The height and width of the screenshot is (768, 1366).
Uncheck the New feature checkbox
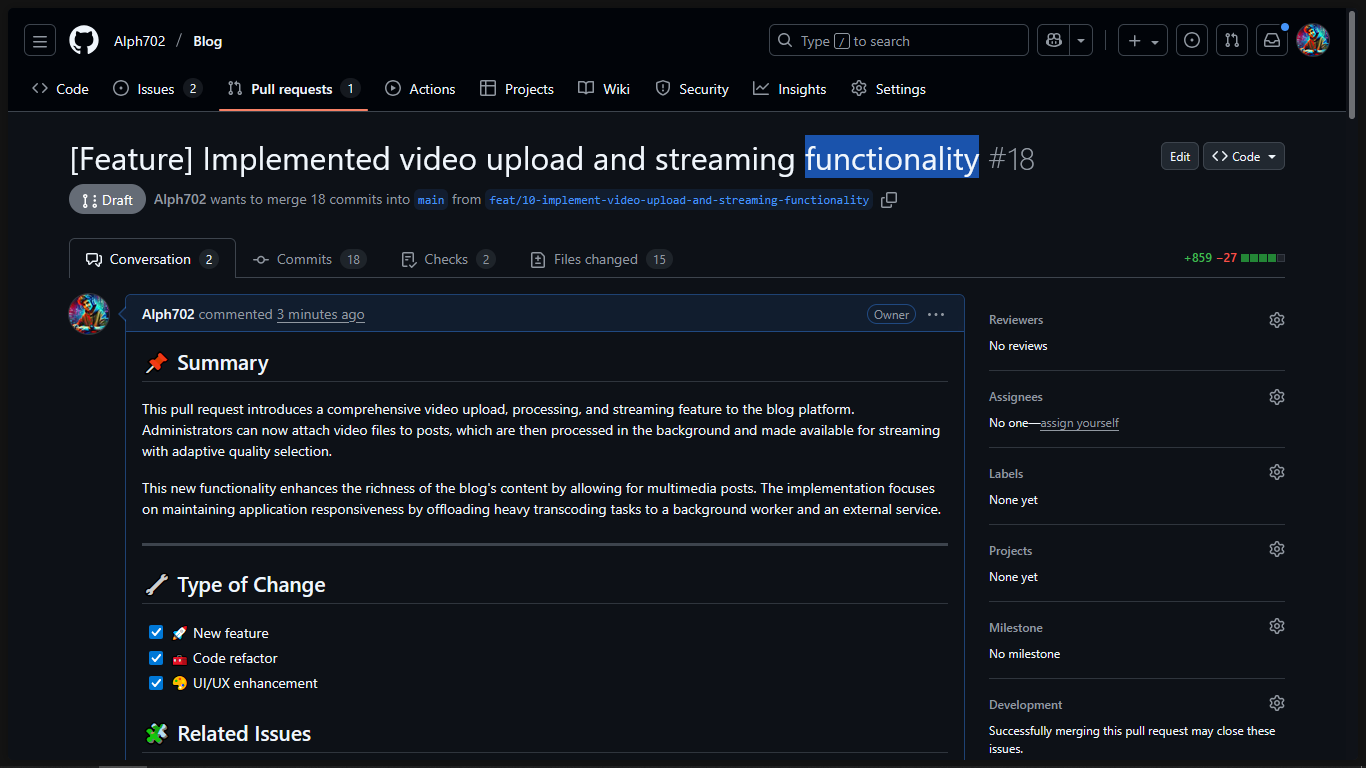tap(156, 632)
